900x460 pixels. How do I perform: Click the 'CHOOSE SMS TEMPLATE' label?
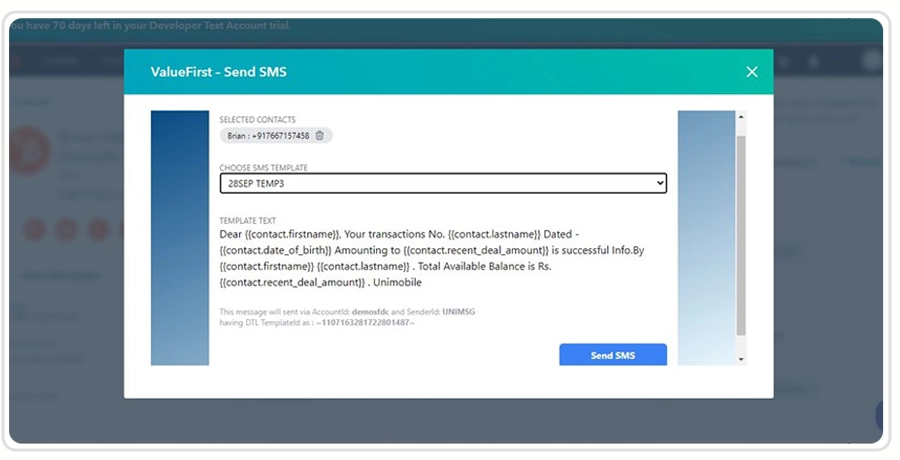tap(263, 168)
